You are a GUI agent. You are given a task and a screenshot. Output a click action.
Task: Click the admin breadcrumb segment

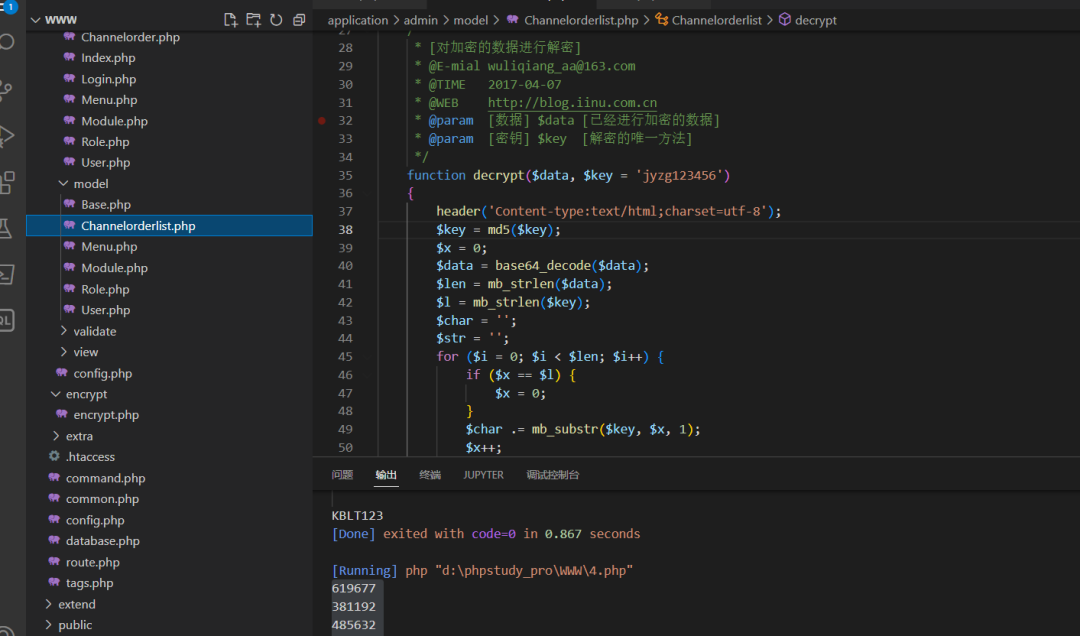tap(421, 20)
